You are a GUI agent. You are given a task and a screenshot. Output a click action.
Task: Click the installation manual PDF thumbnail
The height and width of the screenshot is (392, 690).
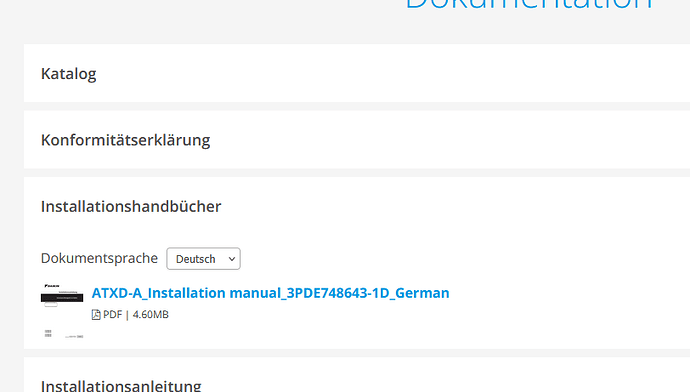pyautogui.click(x=62, y=311)
